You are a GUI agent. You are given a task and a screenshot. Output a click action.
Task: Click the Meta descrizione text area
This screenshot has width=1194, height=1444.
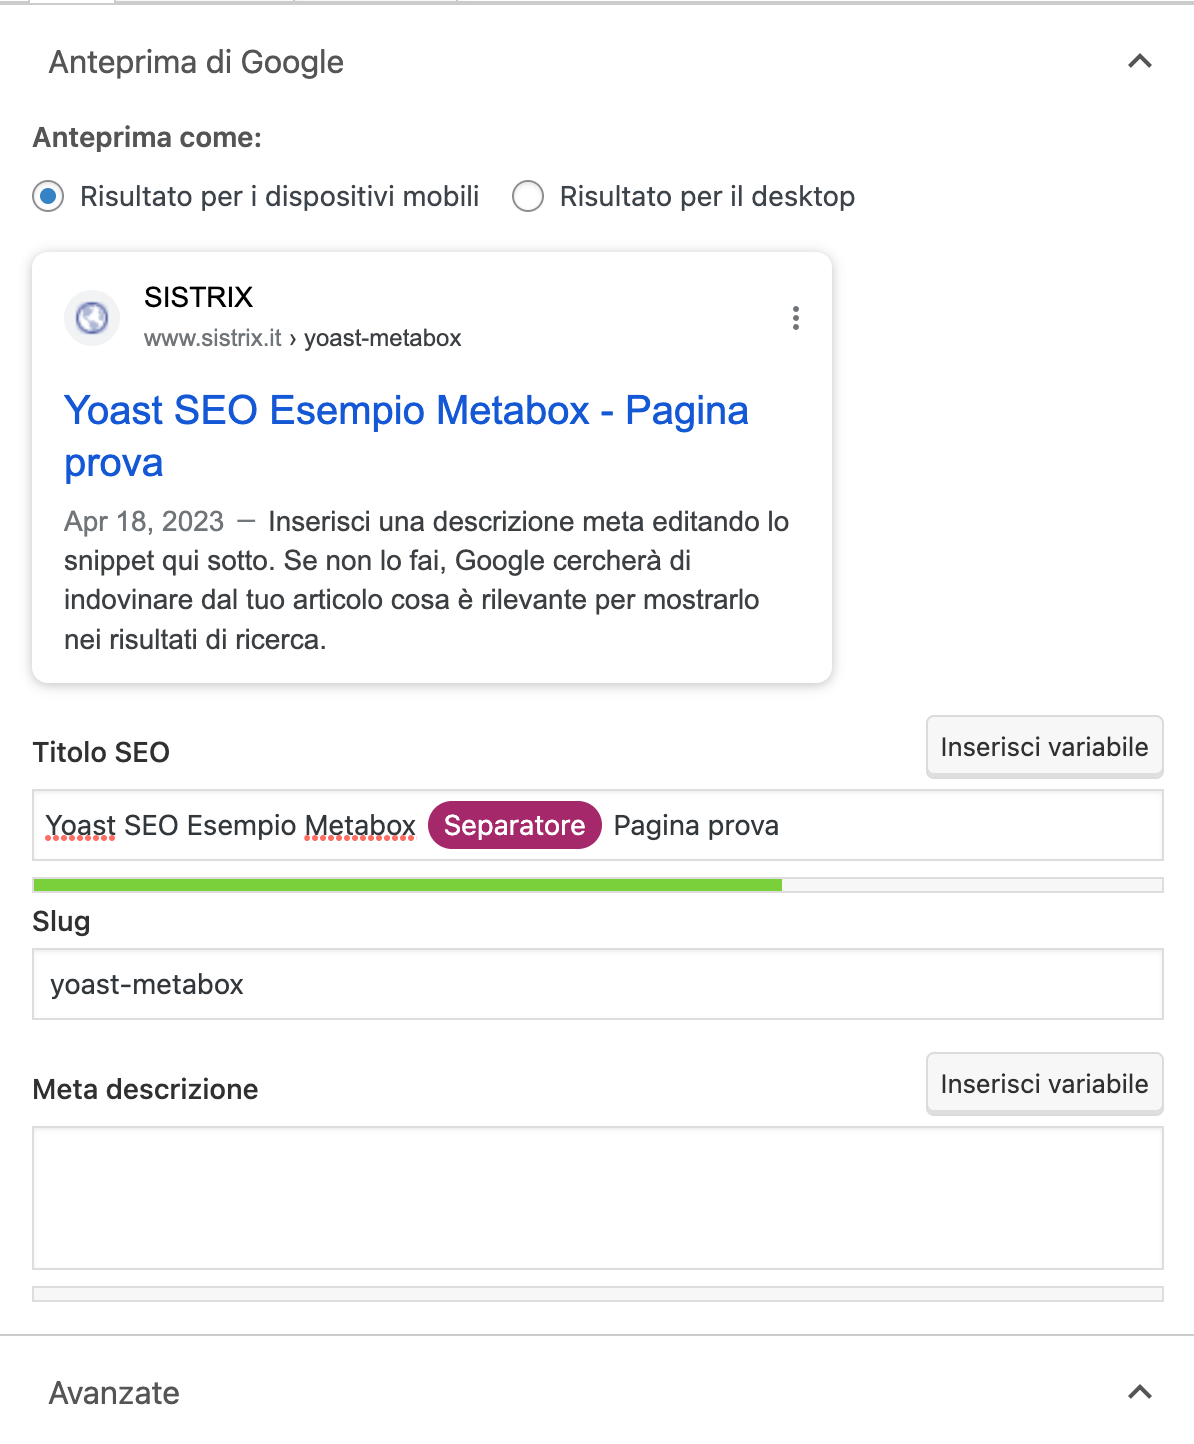pos(598,1198)
